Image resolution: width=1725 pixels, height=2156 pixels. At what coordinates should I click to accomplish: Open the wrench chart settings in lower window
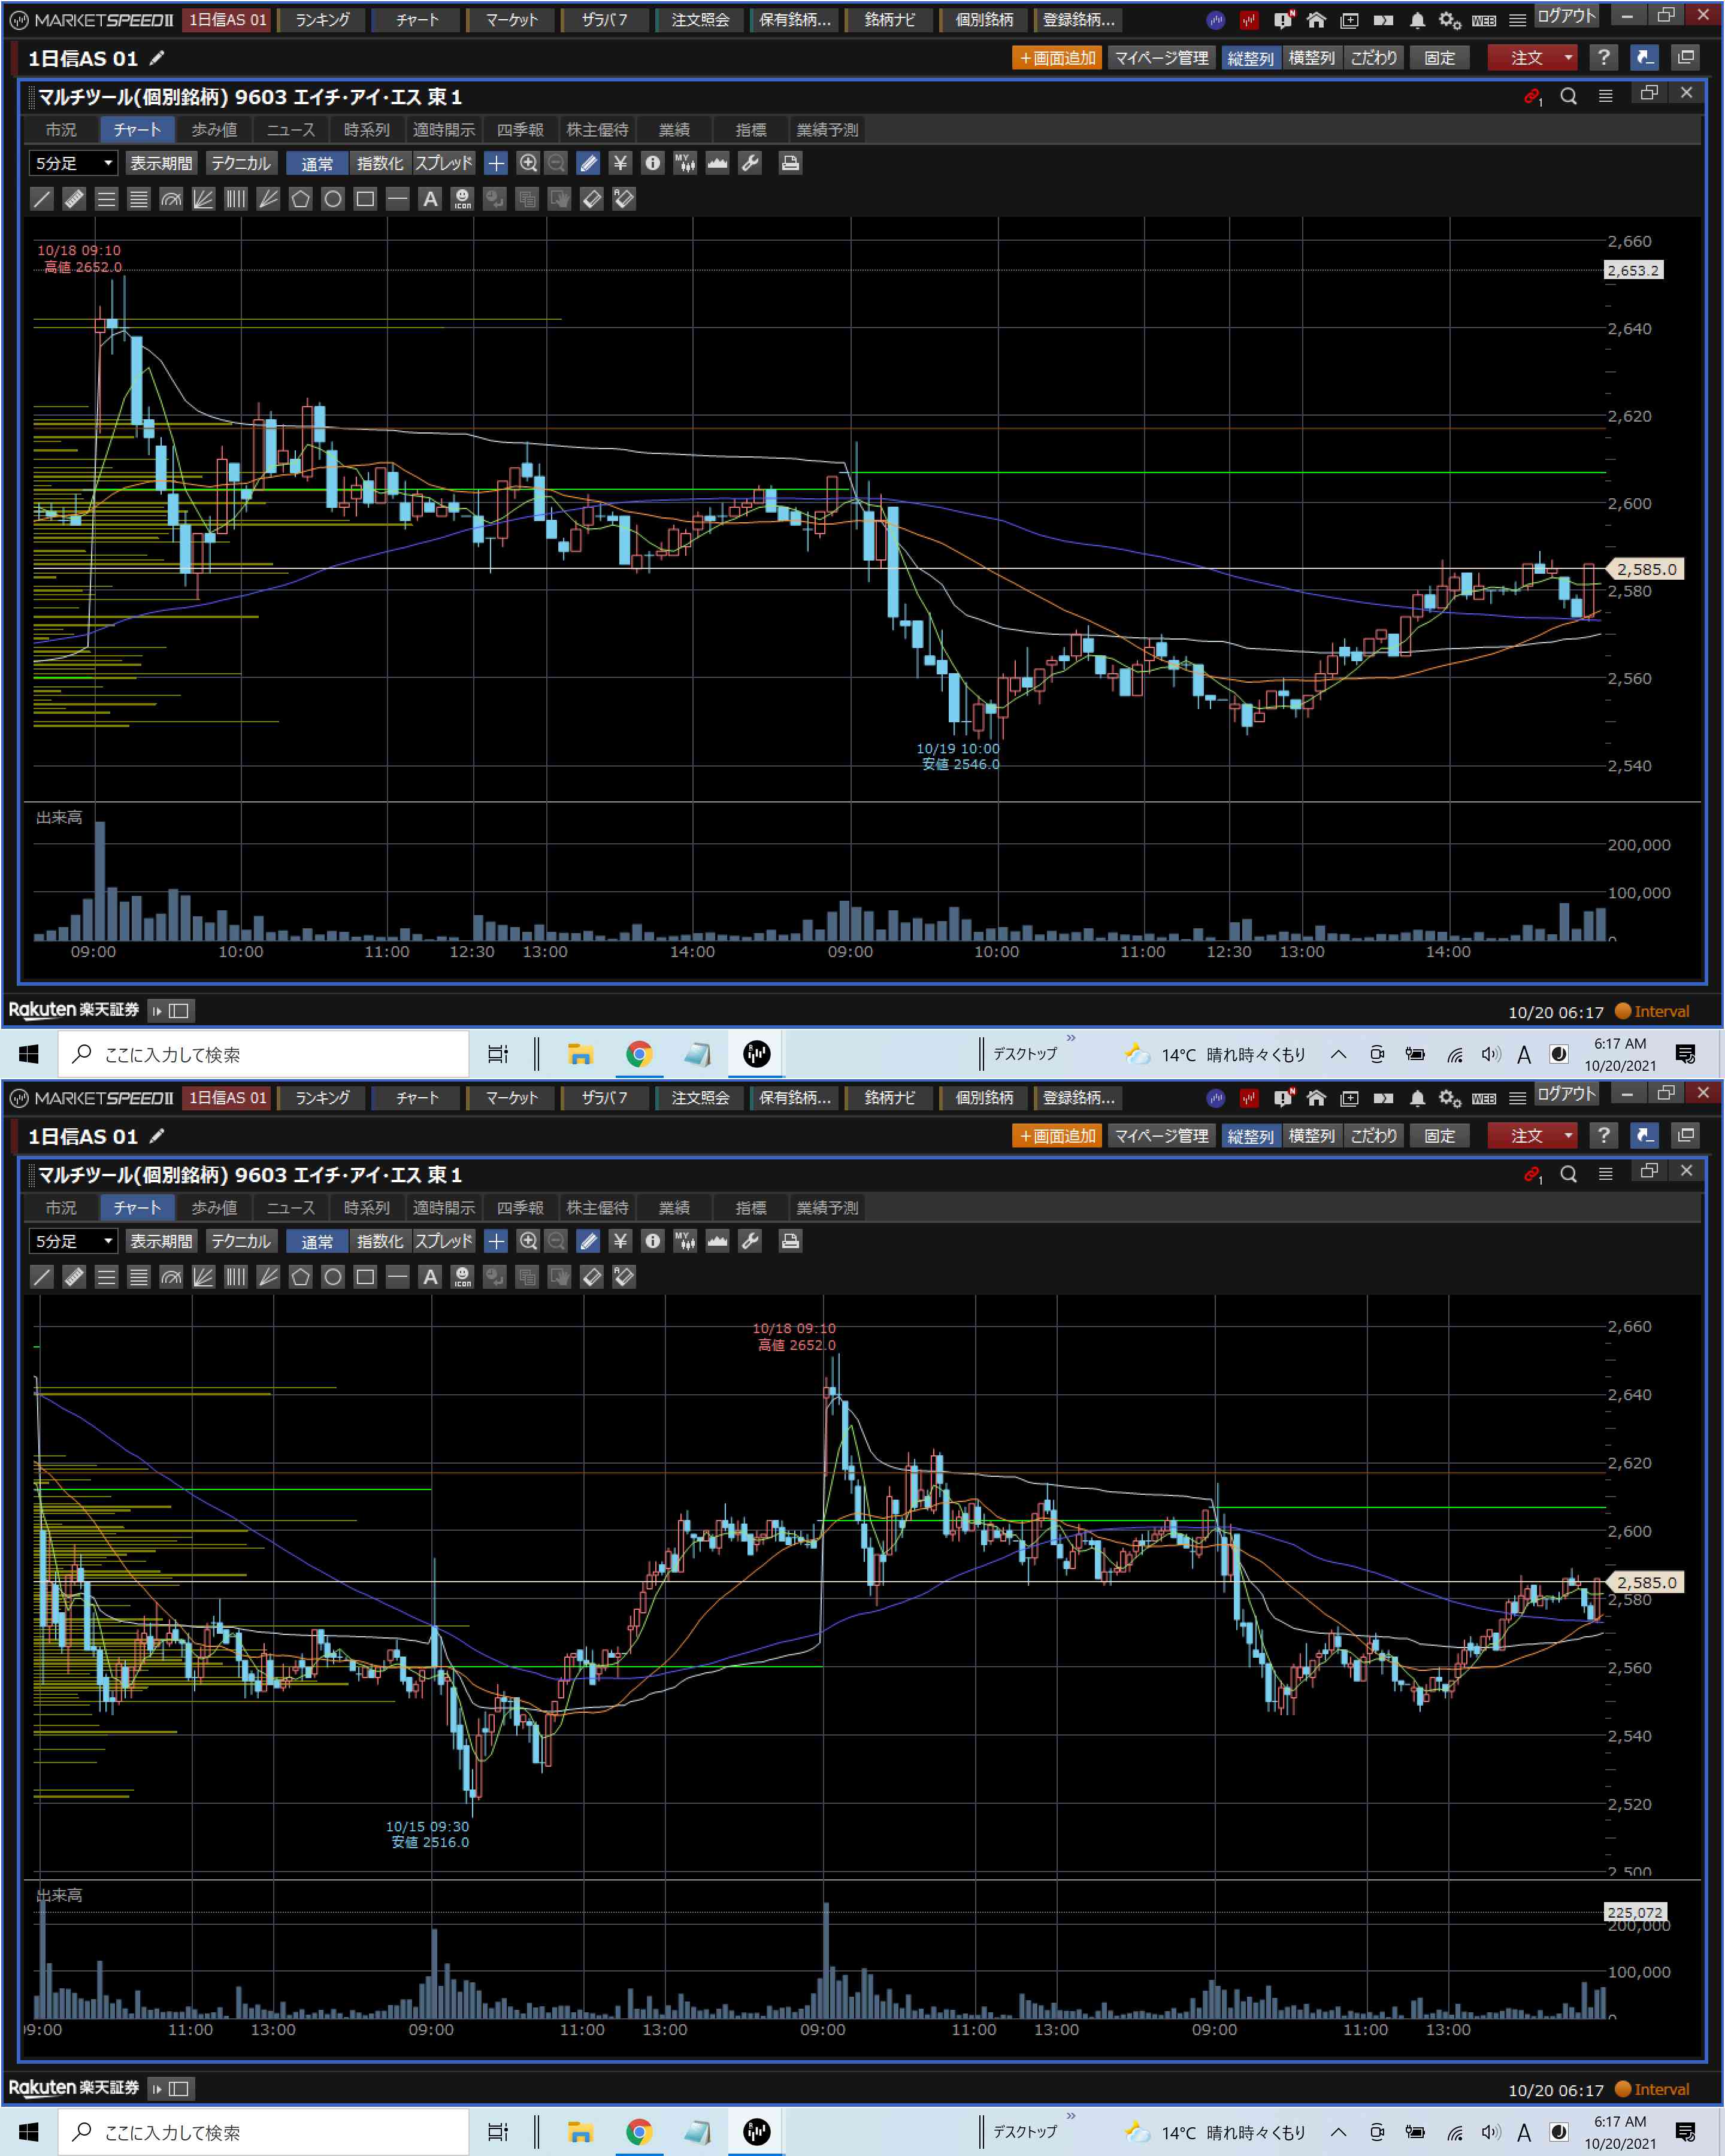[x=750, y=1241]
